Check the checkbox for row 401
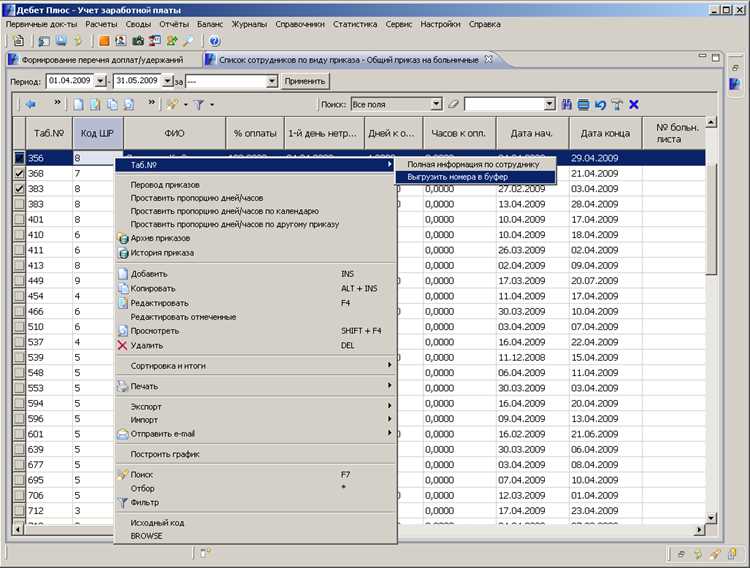The image size is (750, 568). pos(19,220)
